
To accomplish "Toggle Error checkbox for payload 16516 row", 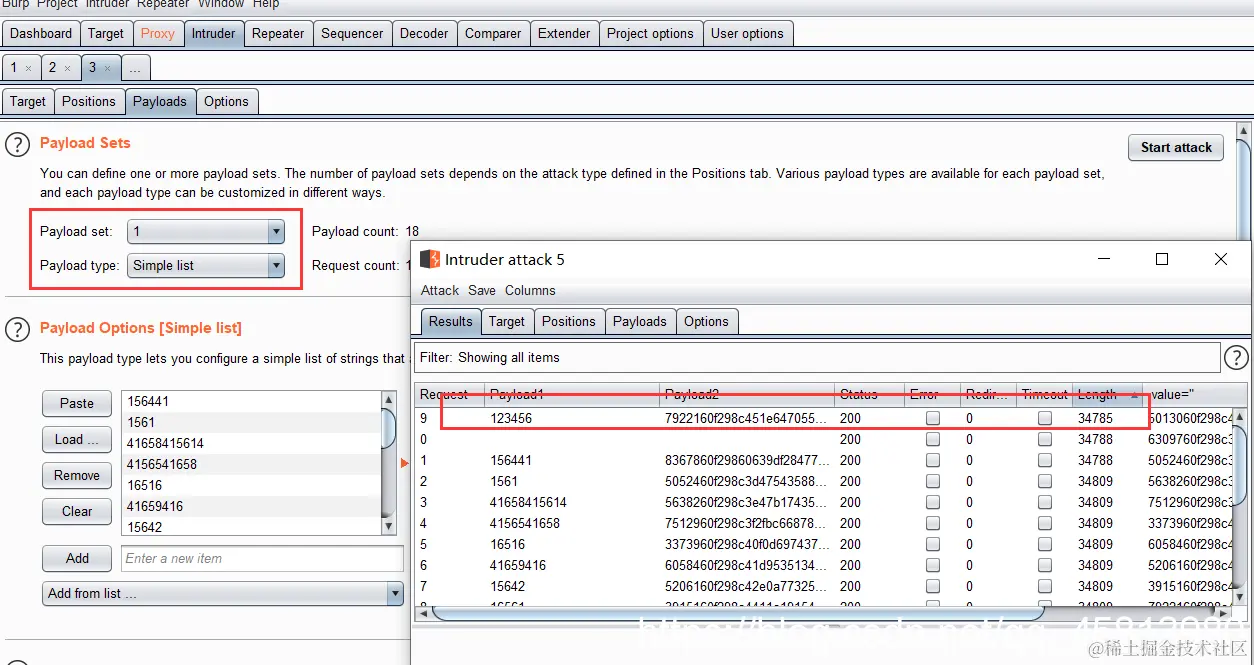I will pyautogui.click(x=933, y=545).
